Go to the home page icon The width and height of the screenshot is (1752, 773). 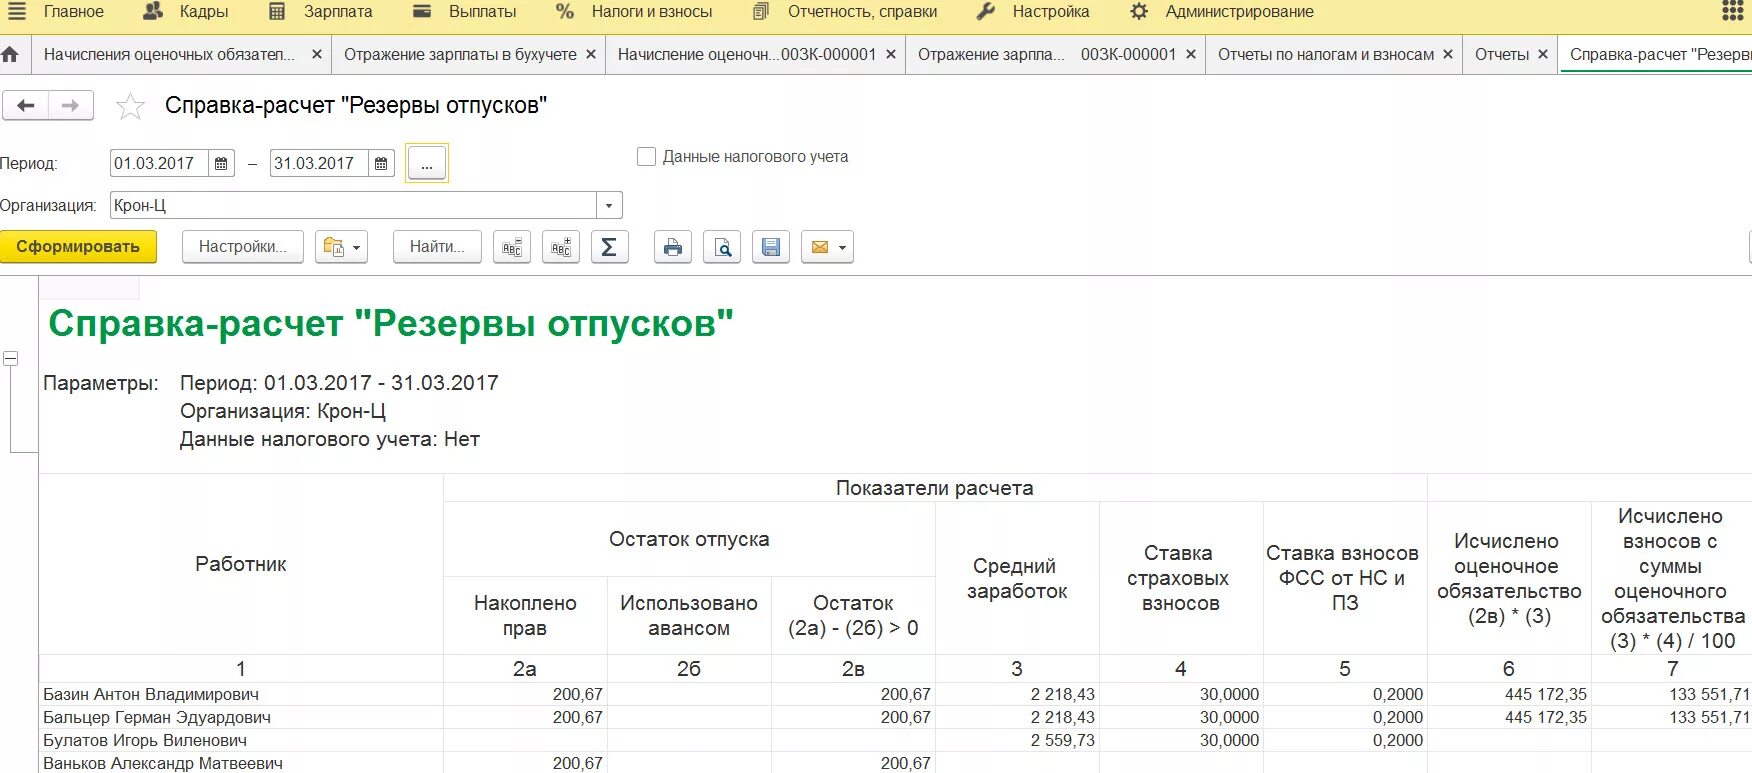pos(10,55)
